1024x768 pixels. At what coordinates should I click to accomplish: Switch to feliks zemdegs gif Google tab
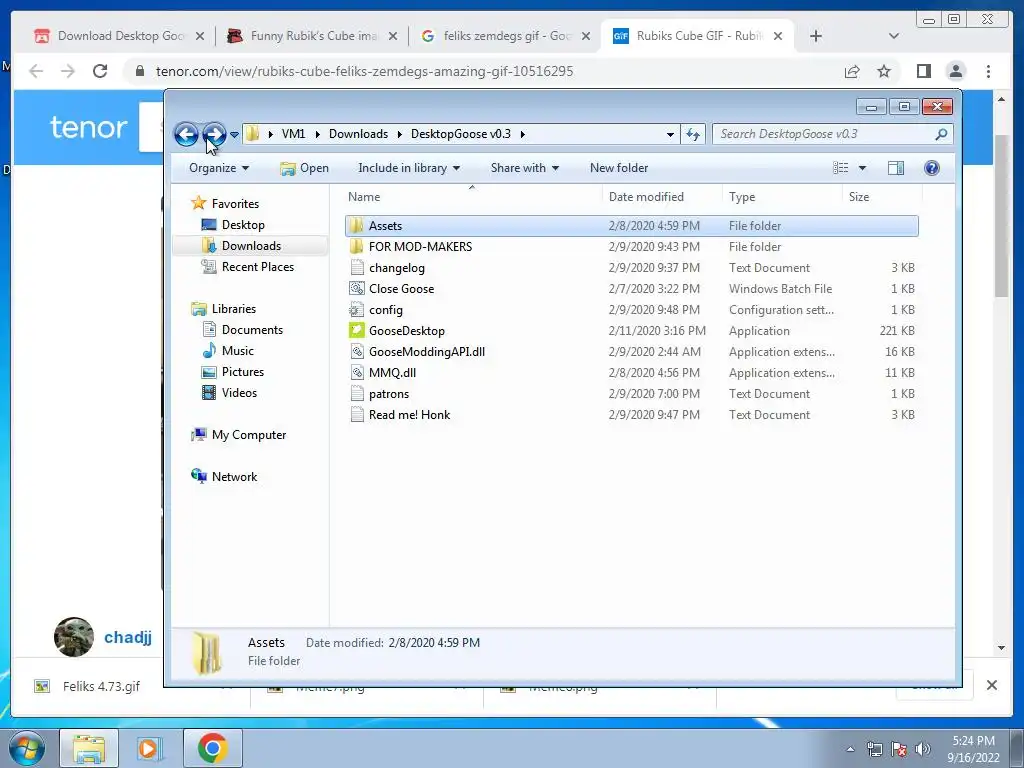pos(507,36)
